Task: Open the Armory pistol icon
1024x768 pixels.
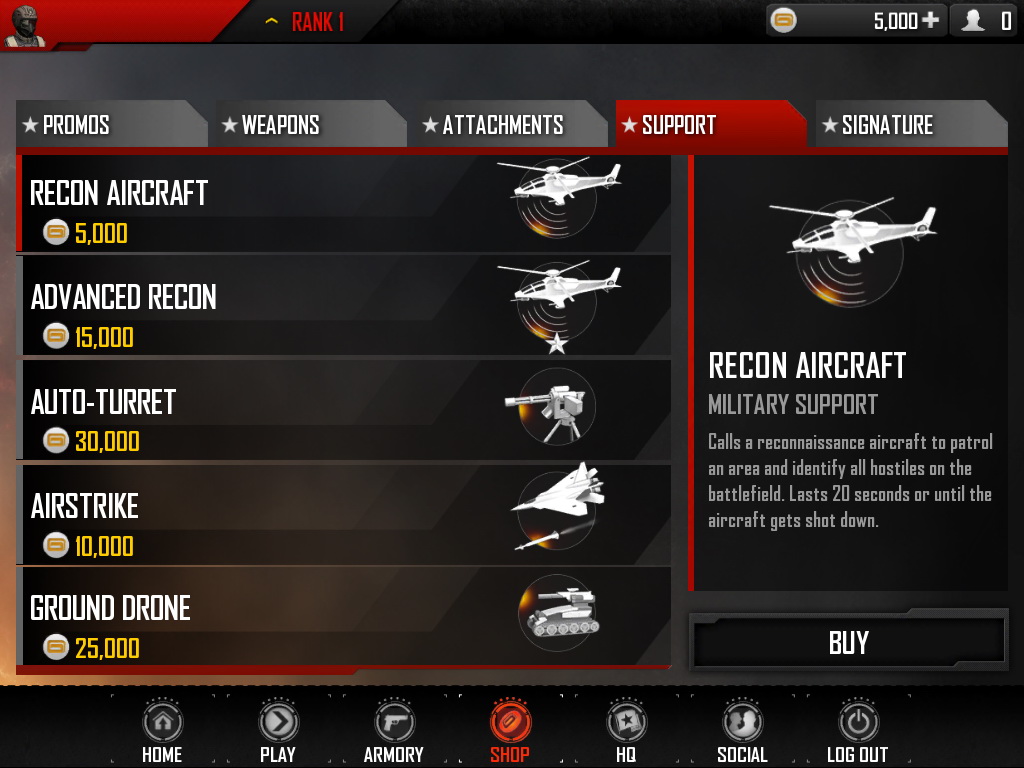Action: pyautogui.click(x=394, y=722)
